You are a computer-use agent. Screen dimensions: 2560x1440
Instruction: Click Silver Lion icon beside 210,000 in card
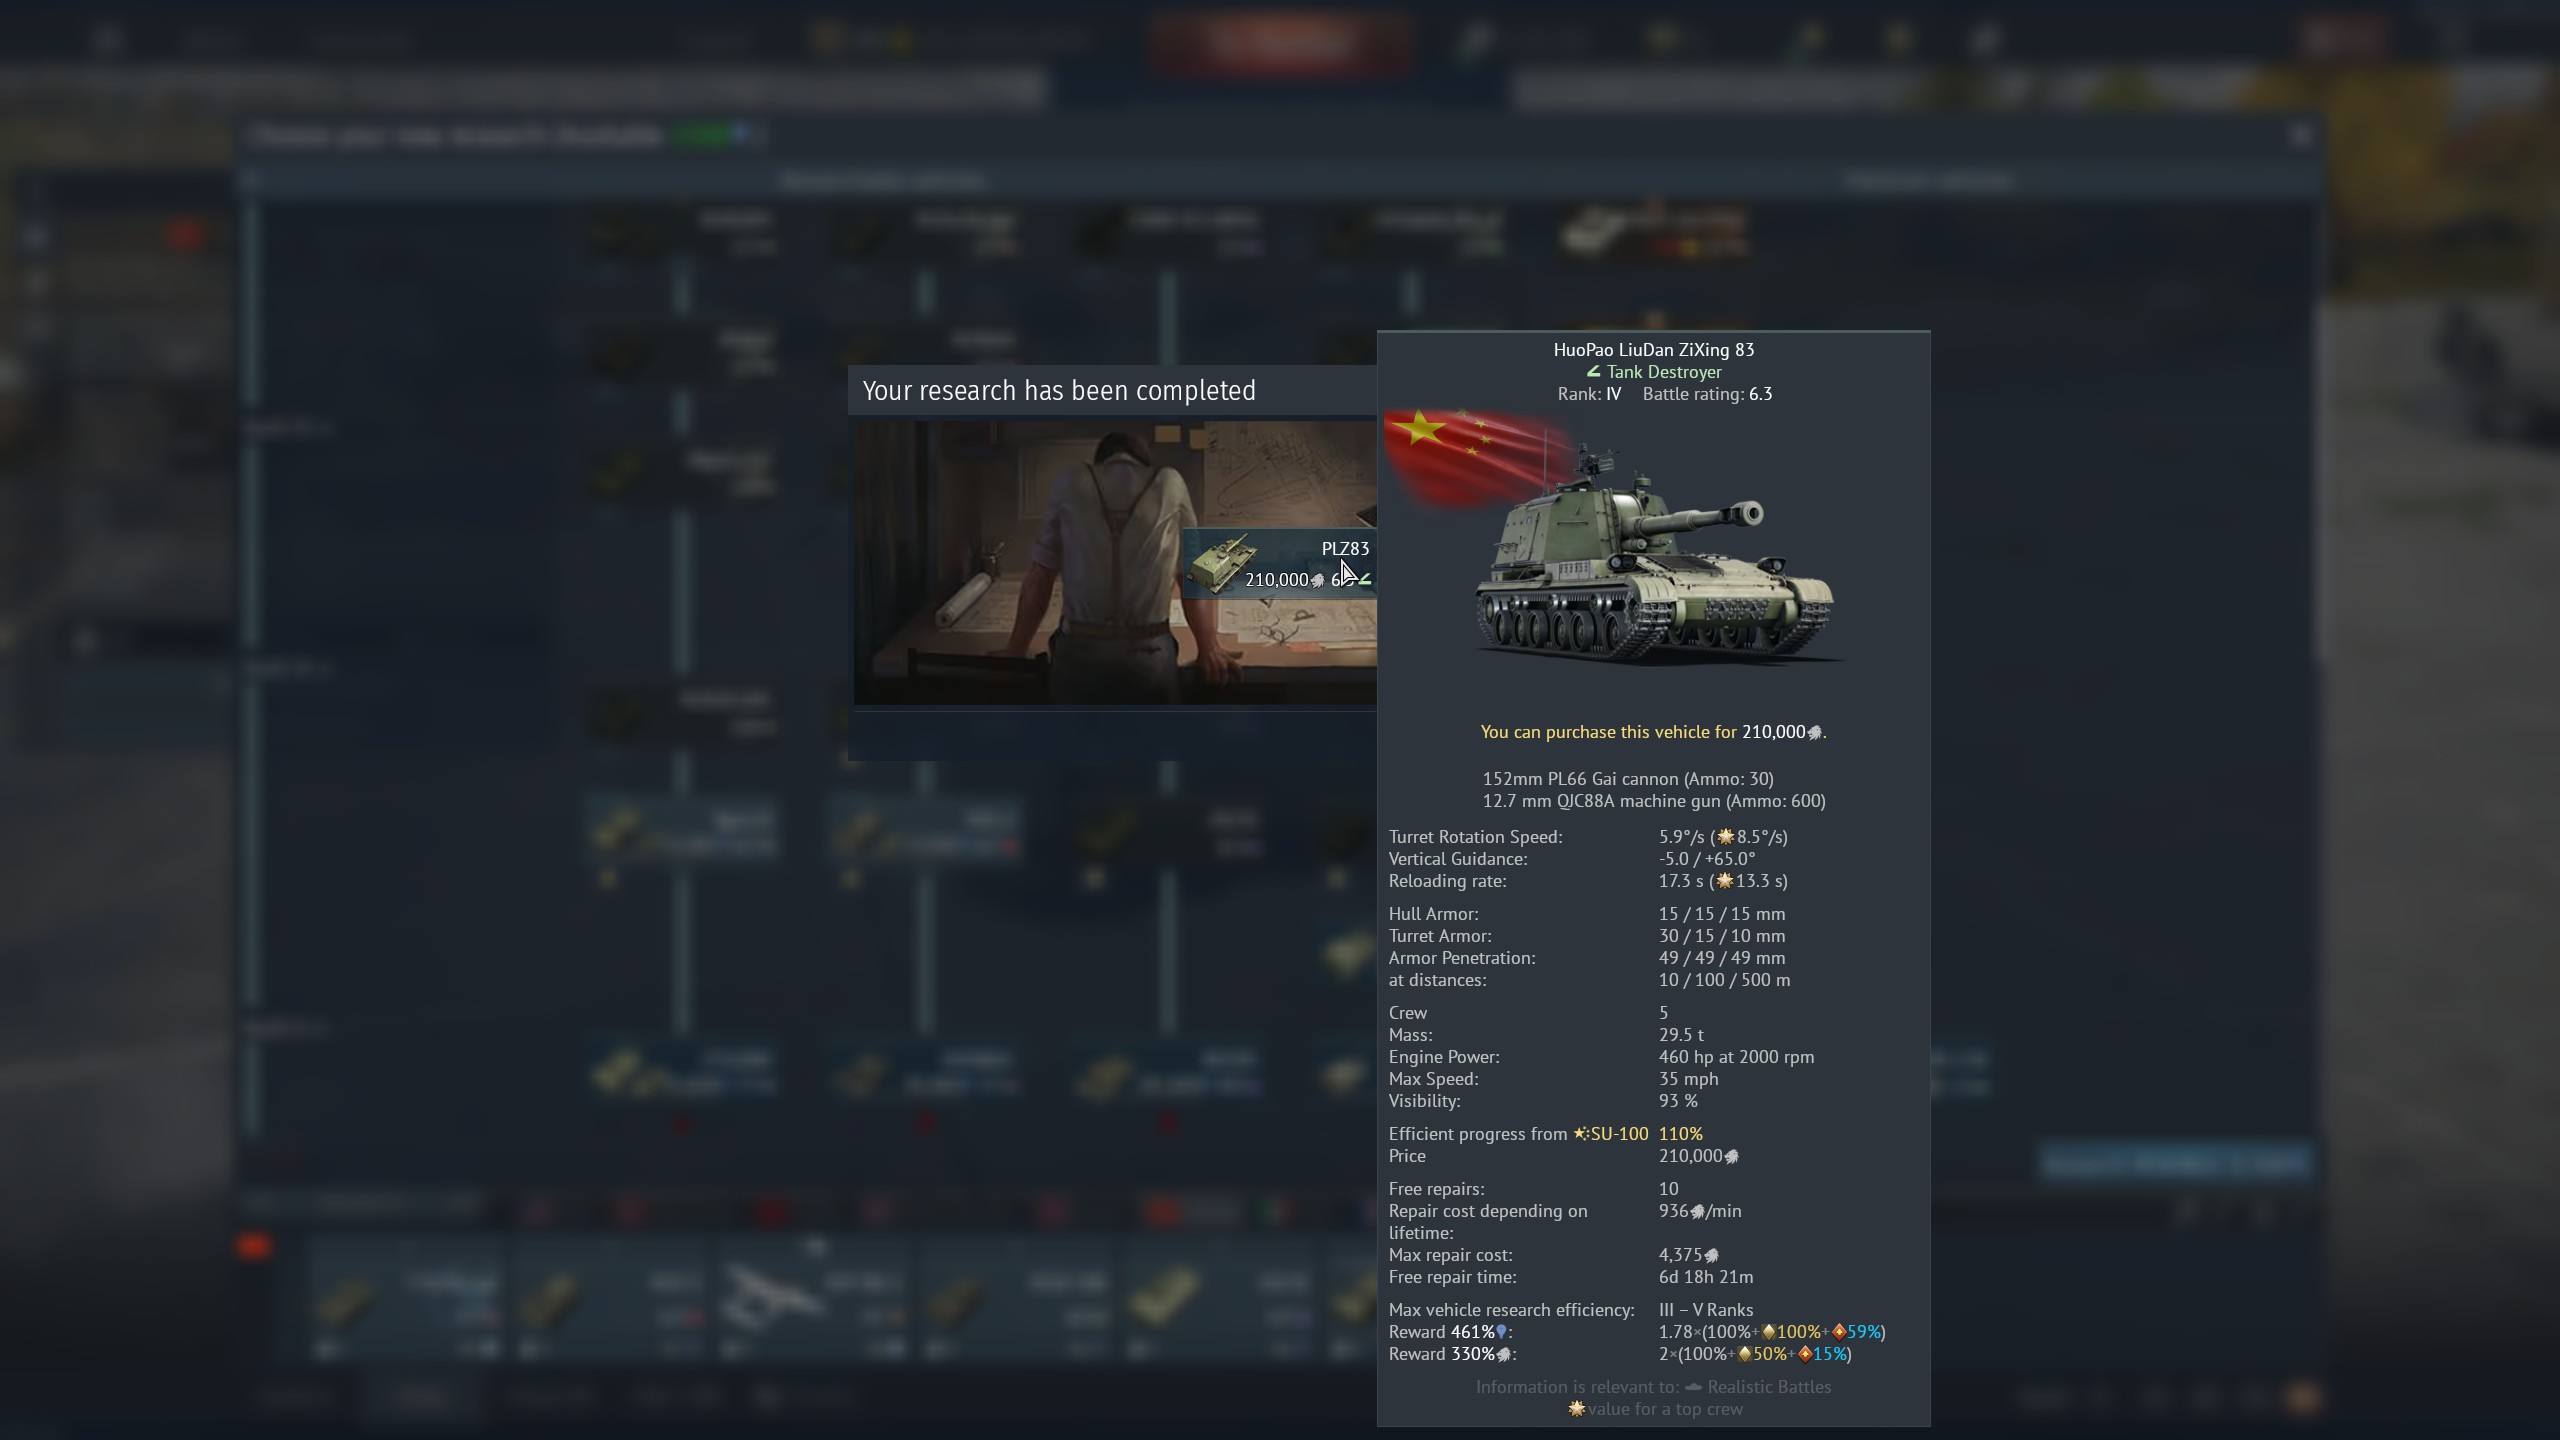[x=1317, y=581]
